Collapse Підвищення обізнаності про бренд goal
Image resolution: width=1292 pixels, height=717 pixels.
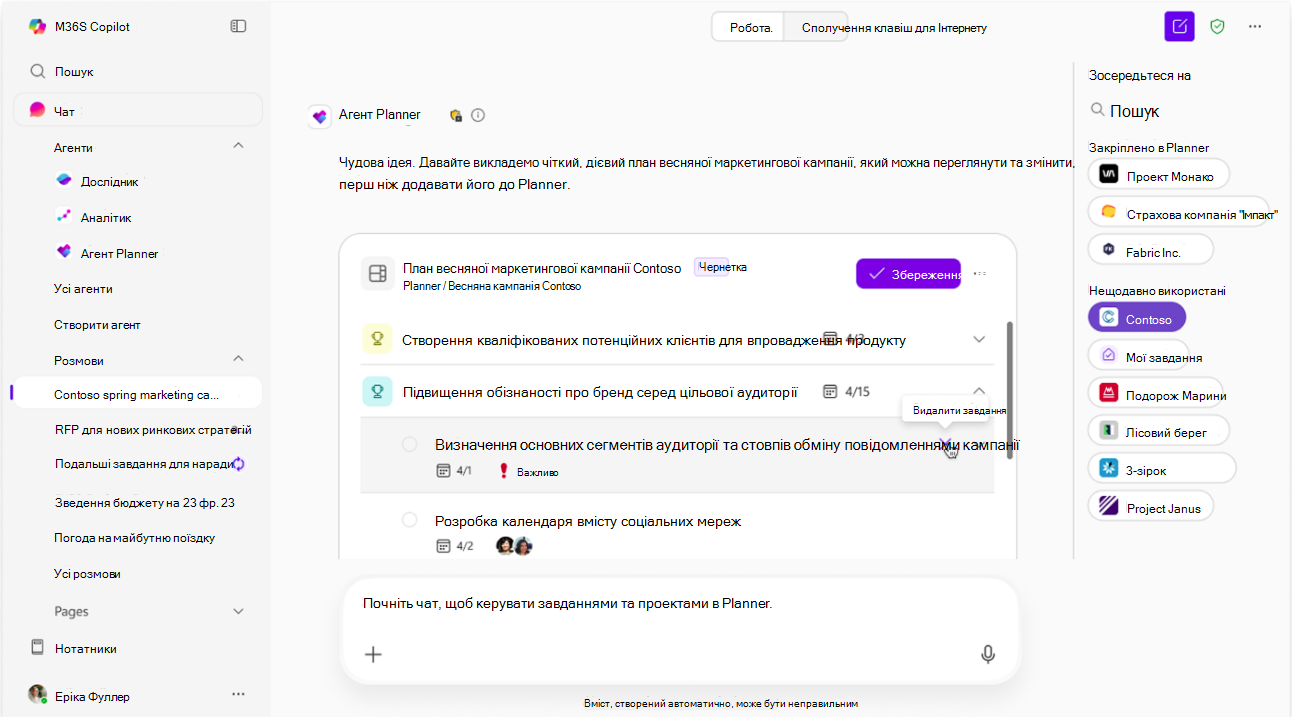pos(979,391)
